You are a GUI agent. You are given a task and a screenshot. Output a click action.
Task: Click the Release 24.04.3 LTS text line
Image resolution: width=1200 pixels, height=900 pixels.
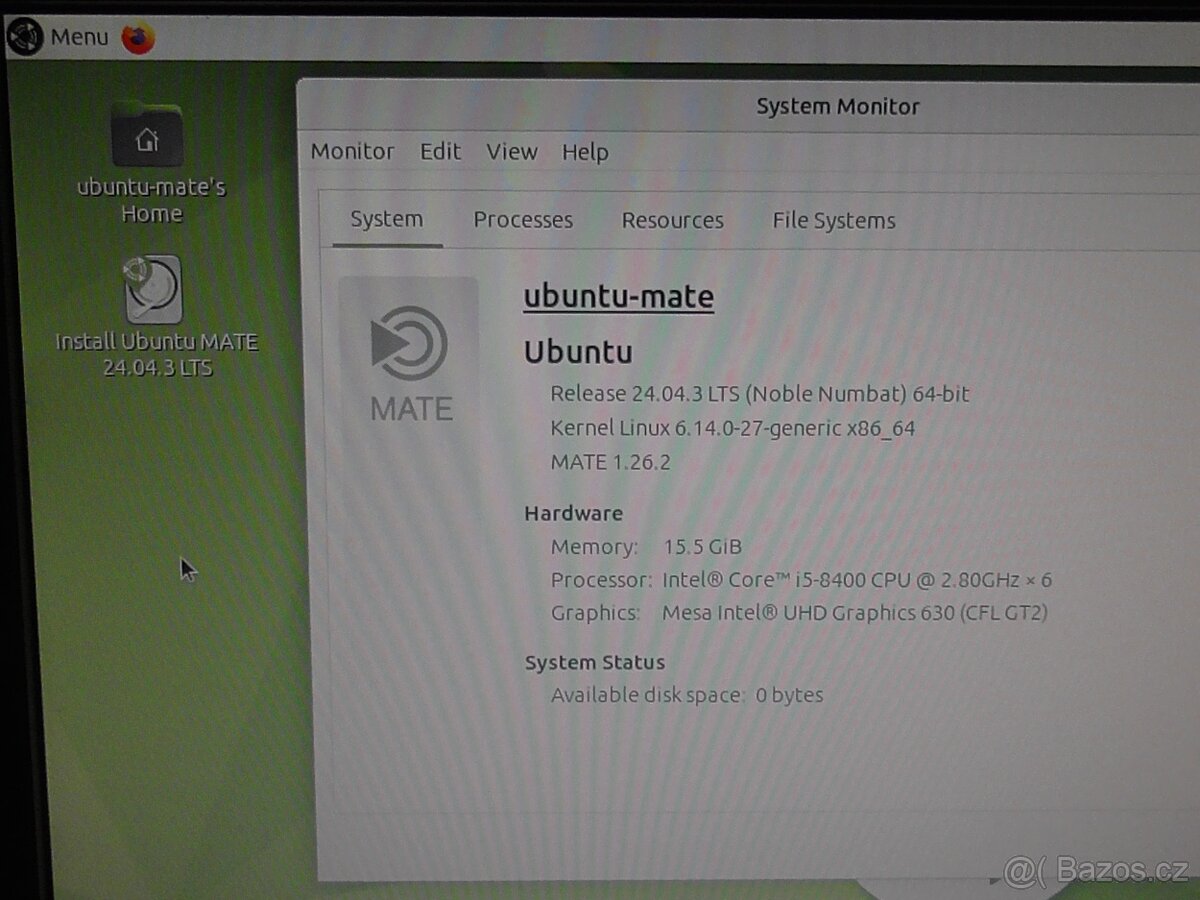coord(760,394)
